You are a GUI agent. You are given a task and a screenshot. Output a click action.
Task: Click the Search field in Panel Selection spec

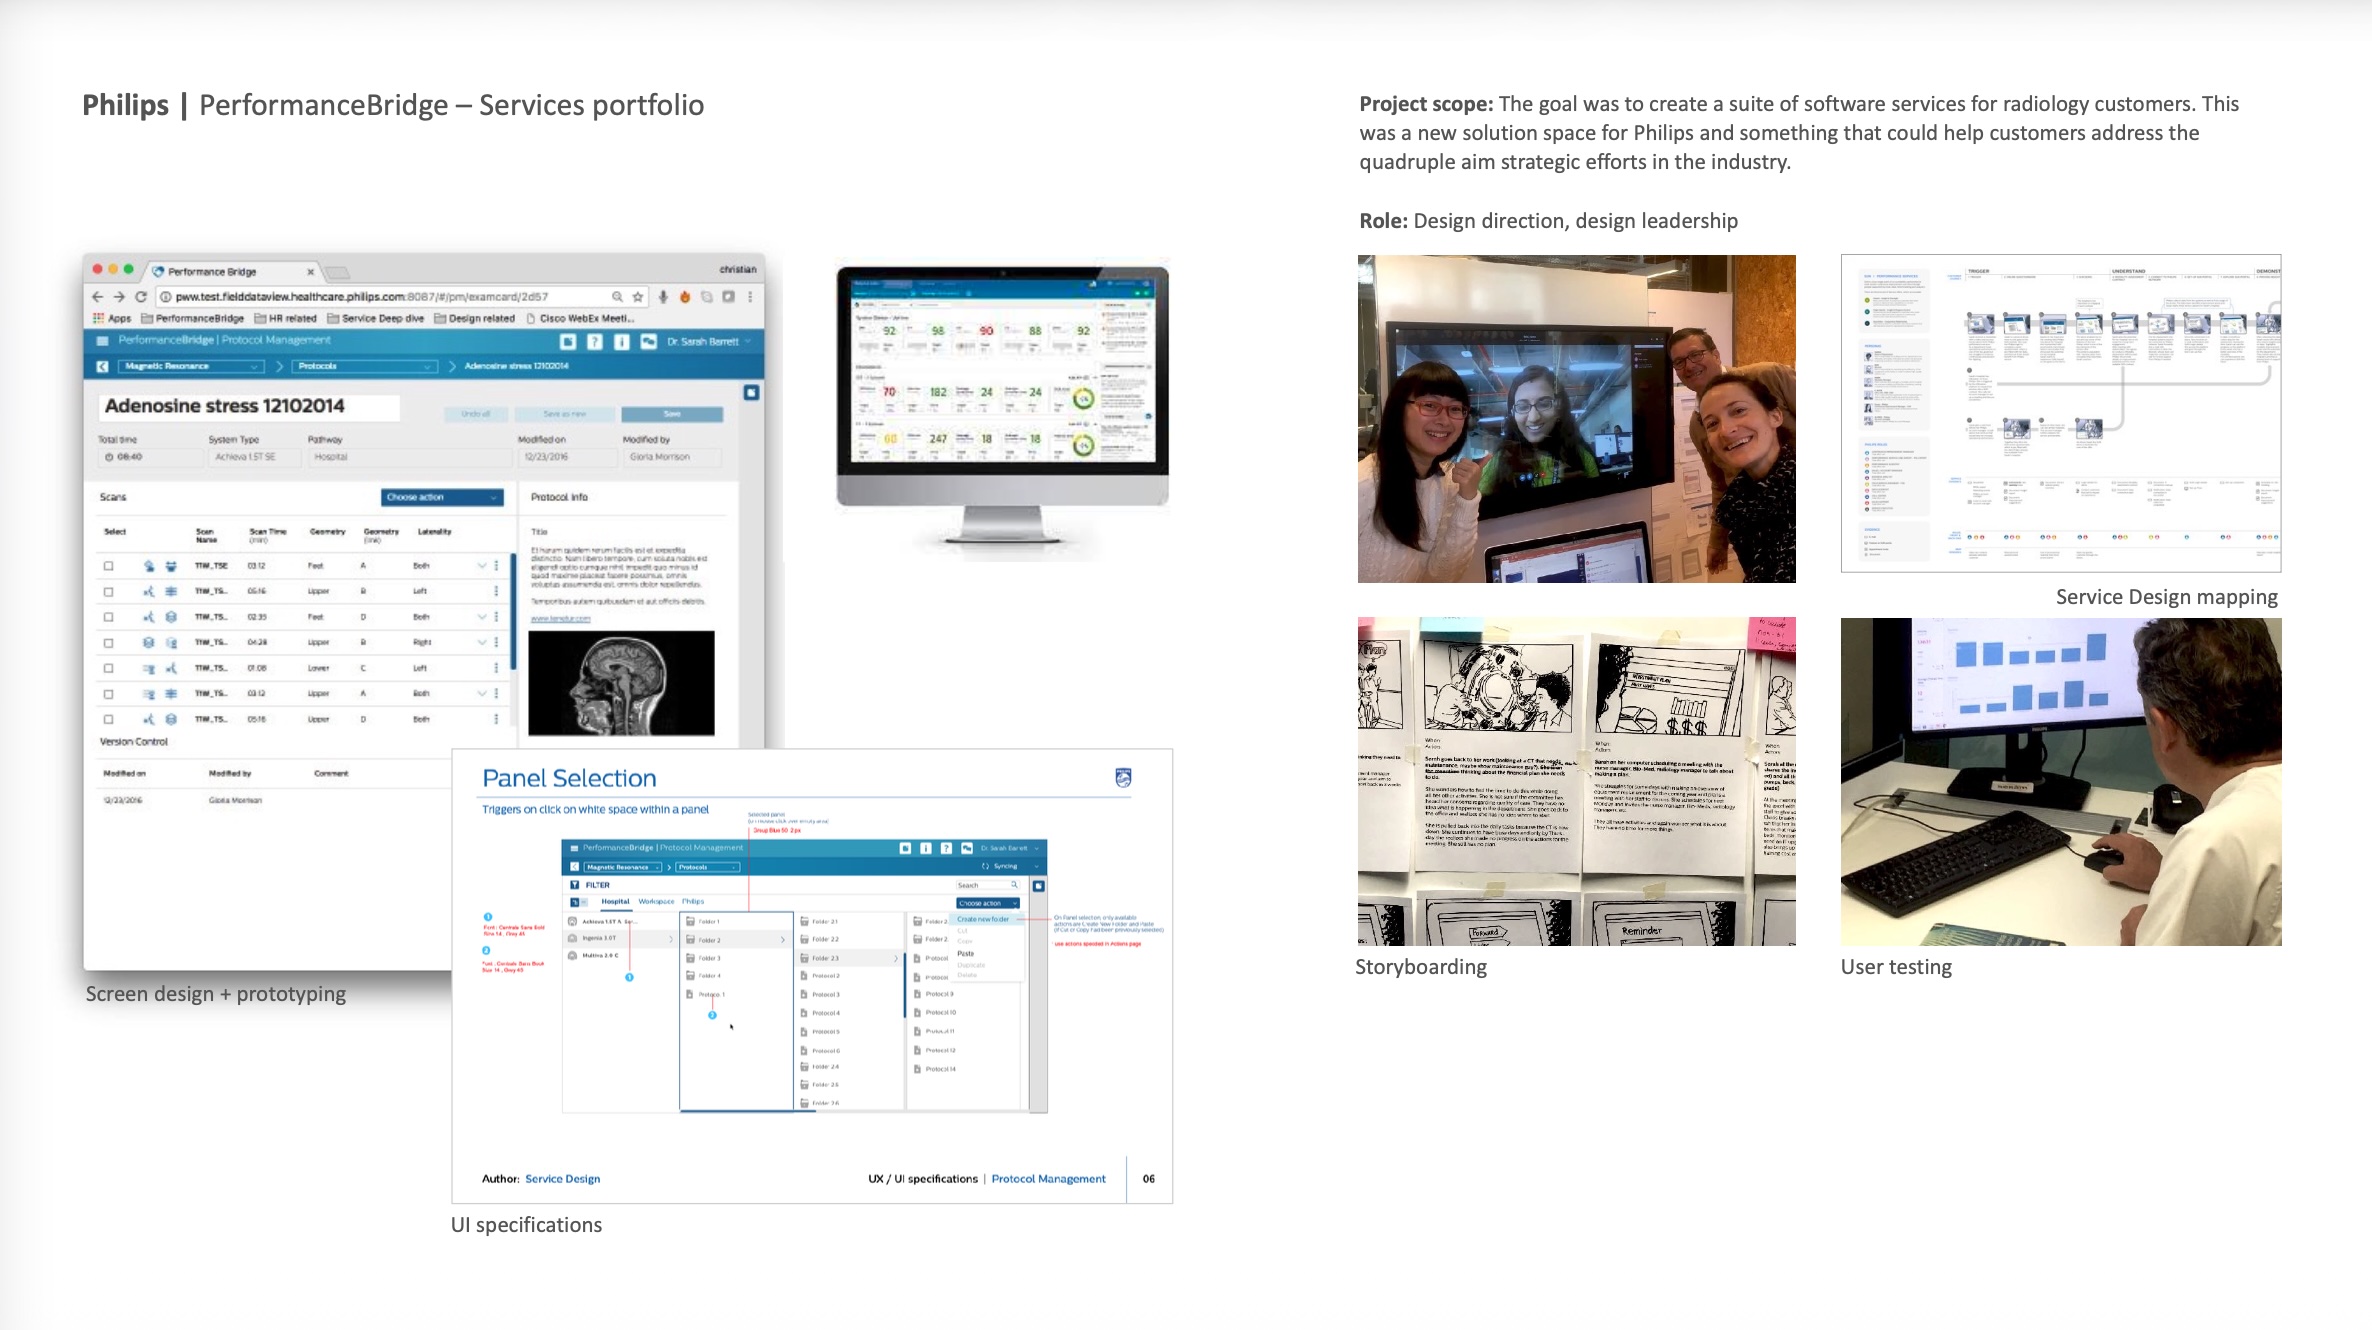coord(987,885)
